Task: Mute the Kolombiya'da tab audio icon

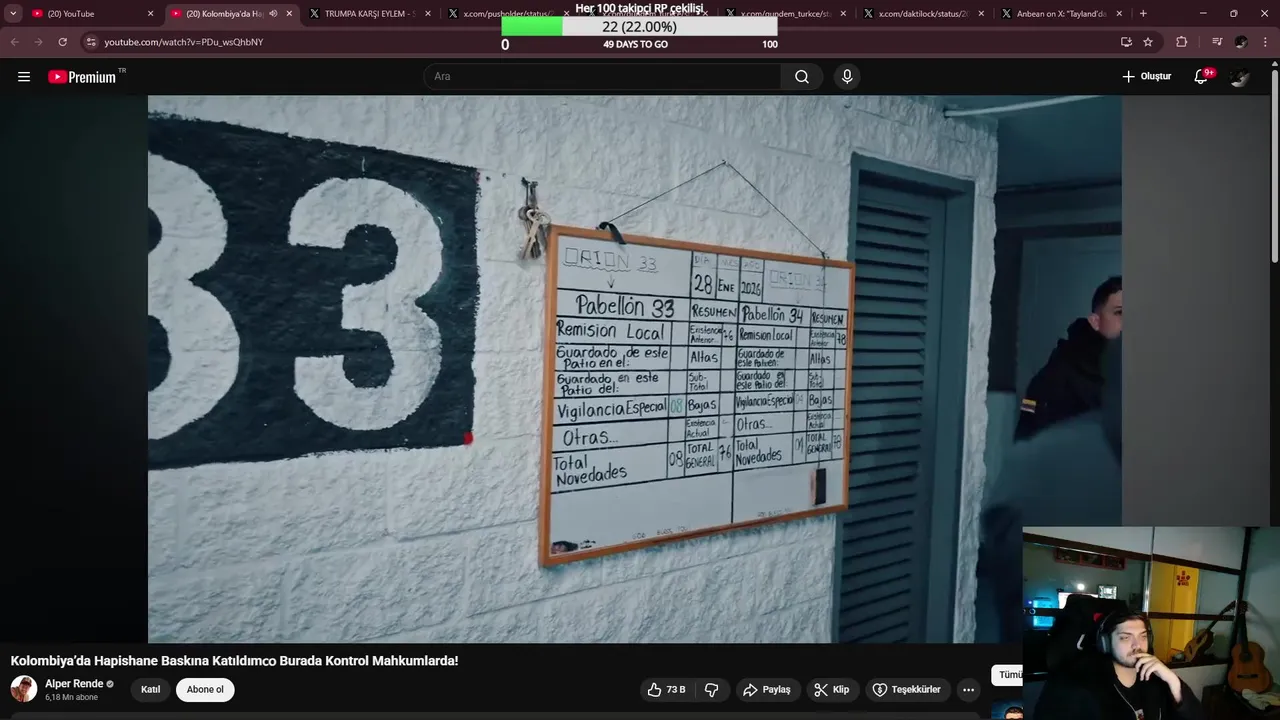Action: coord(273,14)
